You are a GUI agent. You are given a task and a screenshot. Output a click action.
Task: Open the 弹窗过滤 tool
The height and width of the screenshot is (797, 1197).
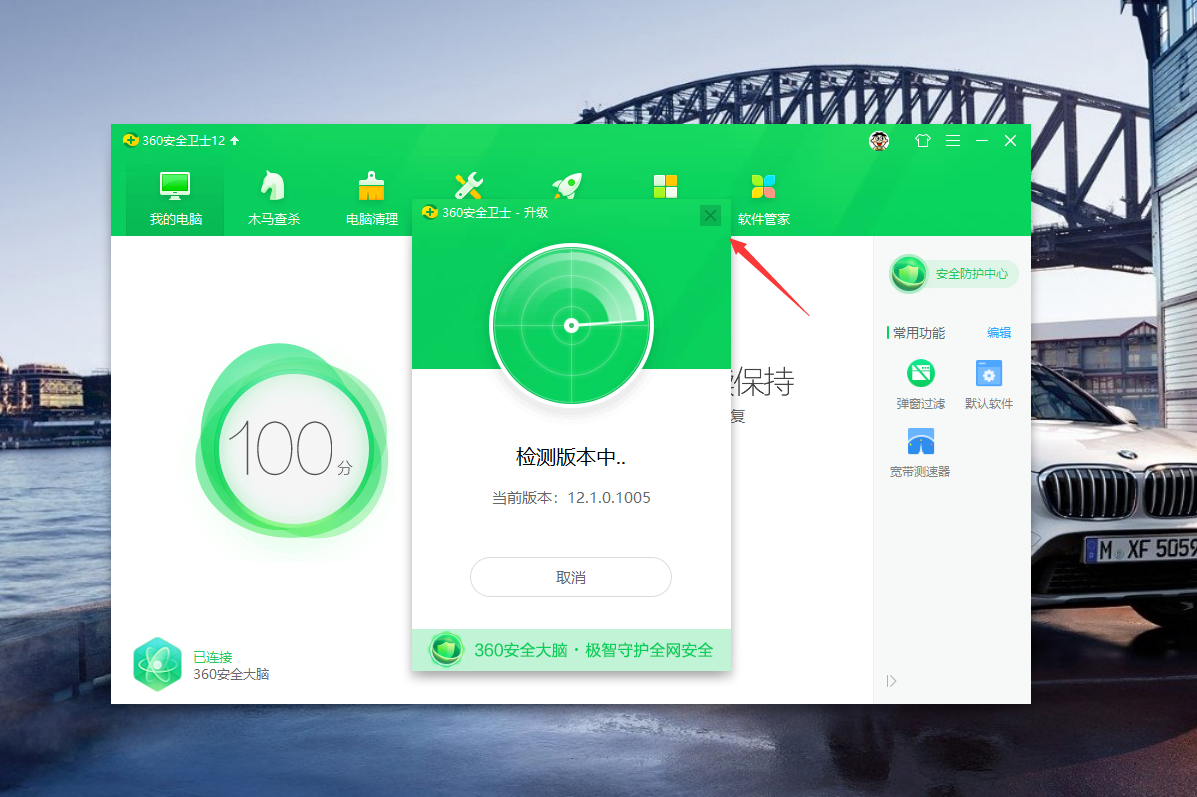pos(921,385)
